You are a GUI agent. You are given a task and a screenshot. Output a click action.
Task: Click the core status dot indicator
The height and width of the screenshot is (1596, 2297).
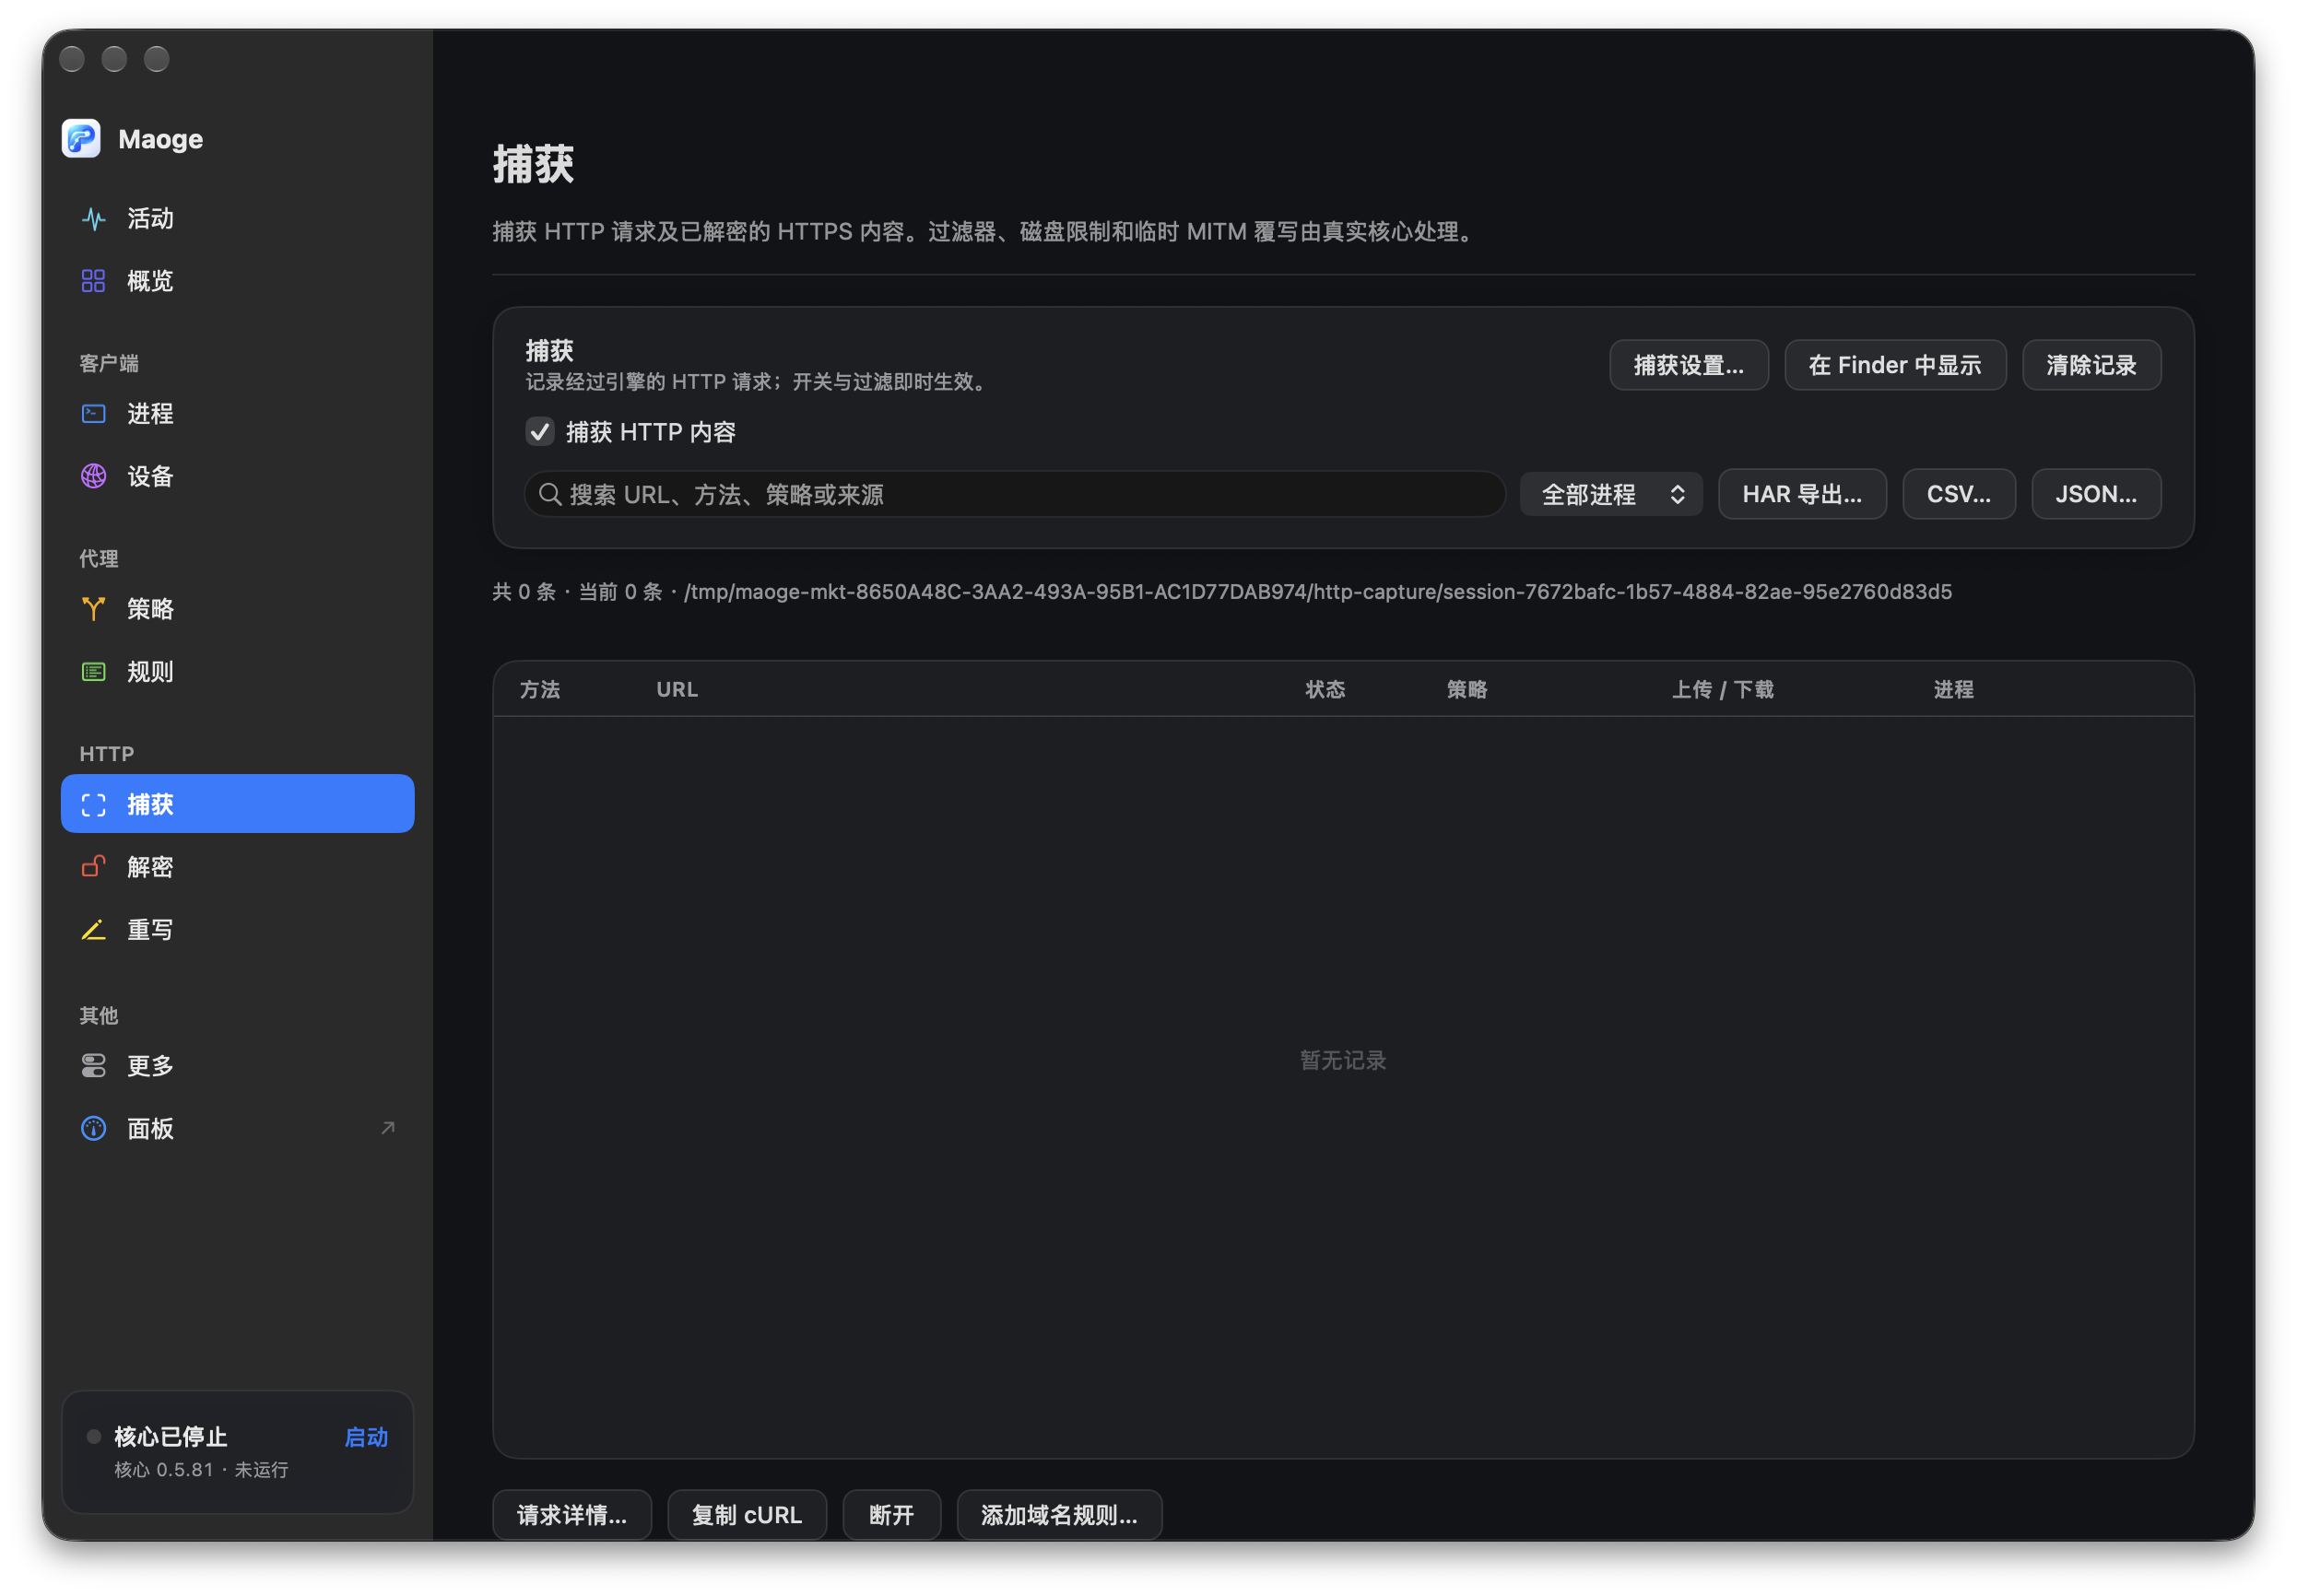tap(94, 1436)
